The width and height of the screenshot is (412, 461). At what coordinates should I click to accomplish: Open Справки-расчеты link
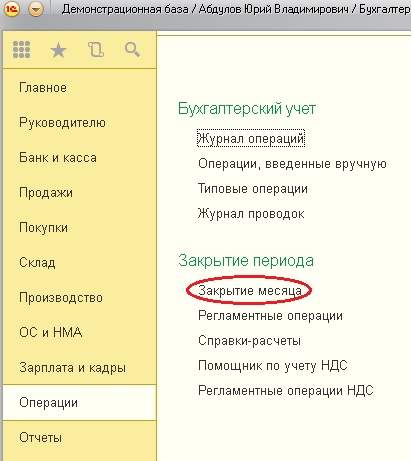pos(249,340)
